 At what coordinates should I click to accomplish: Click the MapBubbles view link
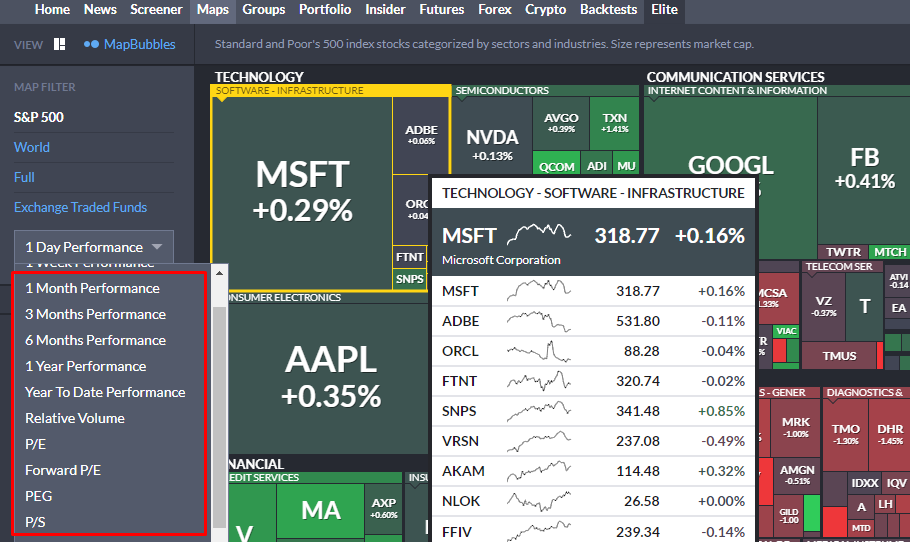(x=139, y=44)
